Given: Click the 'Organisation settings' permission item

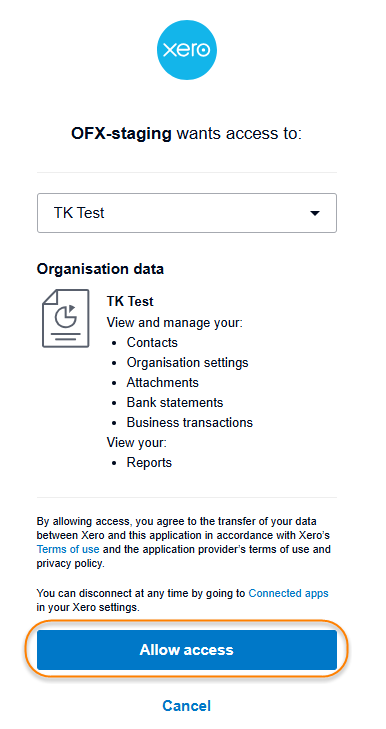Looking at the screenshot, I should click(187, 363).
